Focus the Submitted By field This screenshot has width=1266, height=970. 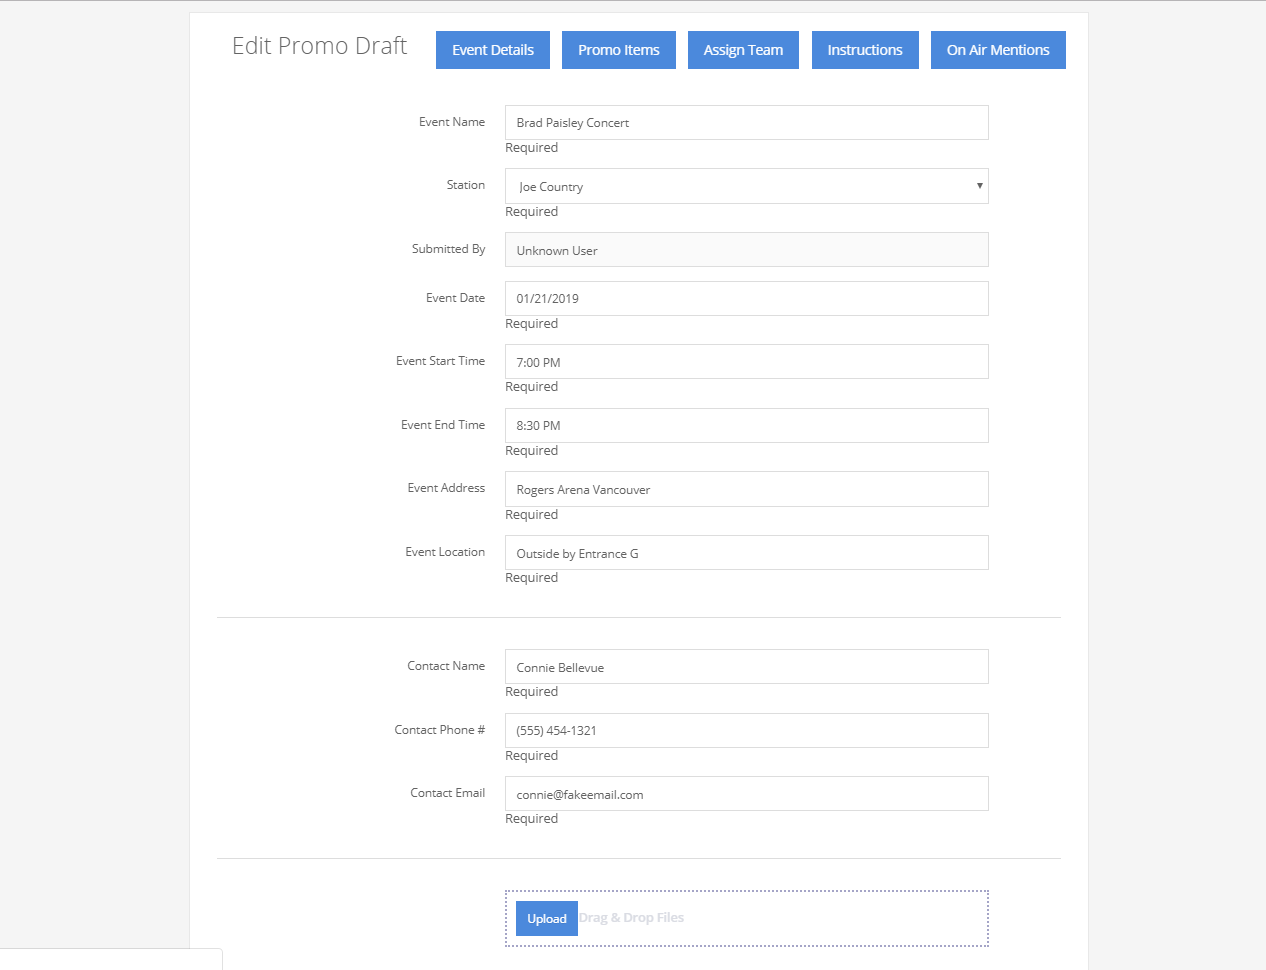(746, 250)
